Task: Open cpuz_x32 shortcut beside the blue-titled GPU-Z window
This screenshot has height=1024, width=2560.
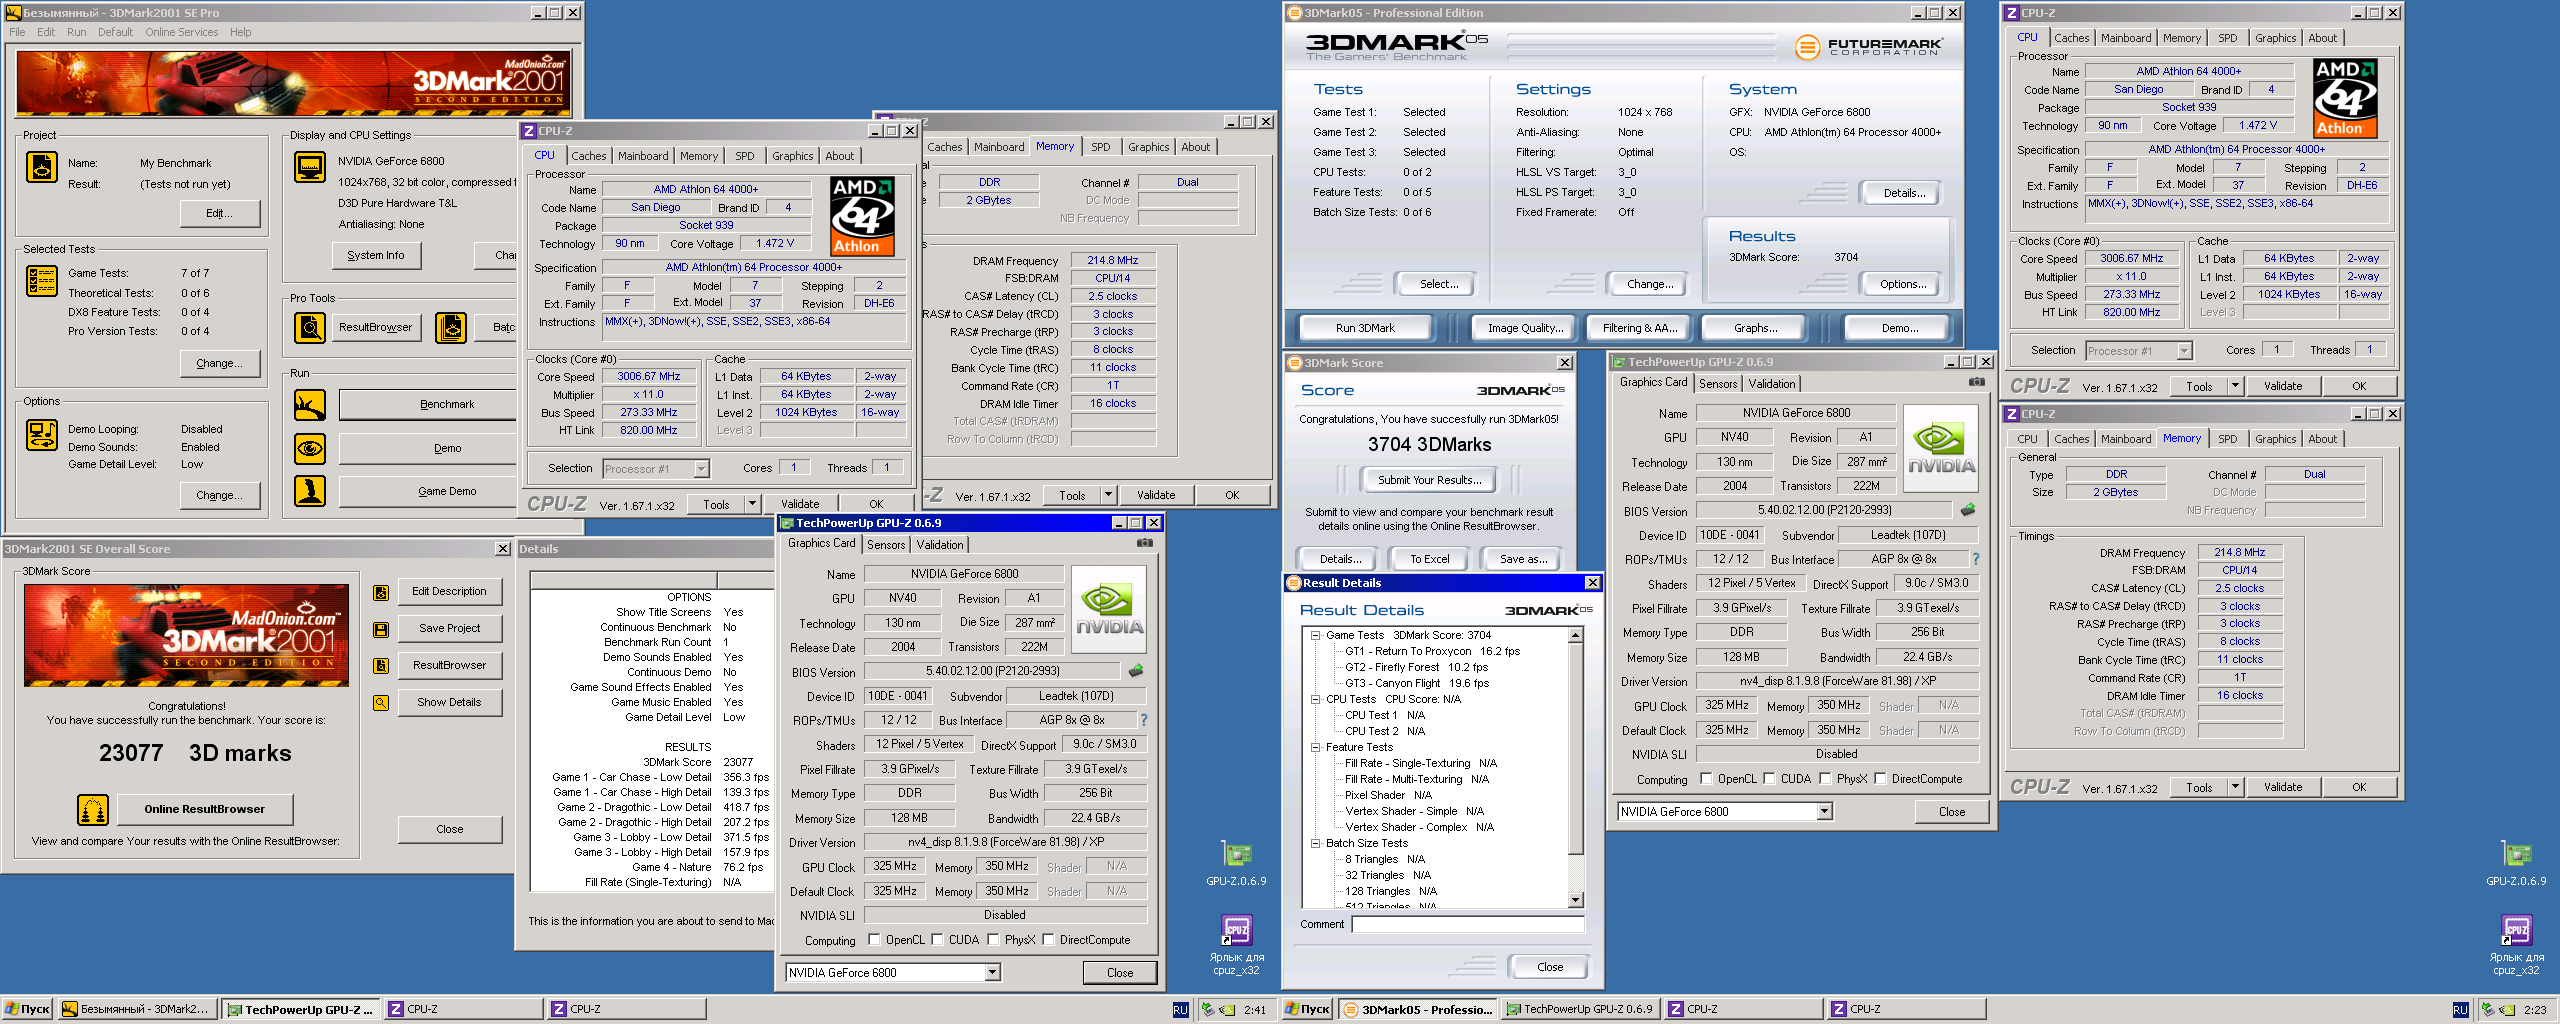Action: 1237,945
